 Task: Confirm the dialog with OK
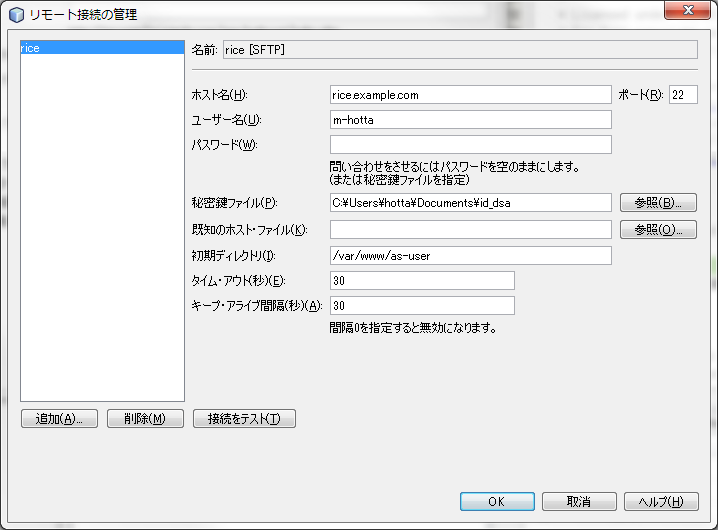point(497,502)
